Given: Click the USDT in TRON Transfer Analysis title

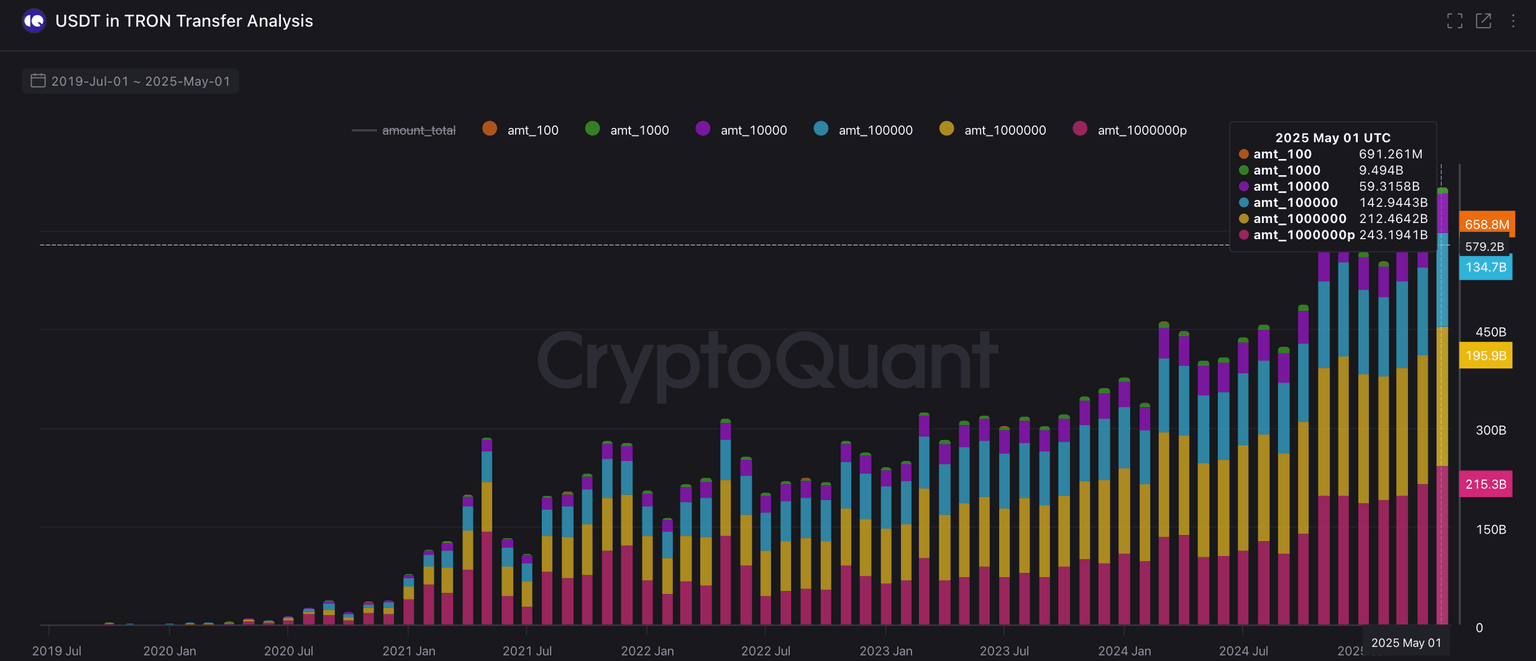Looking at the screenshot, I should click(x=184, y=21).
